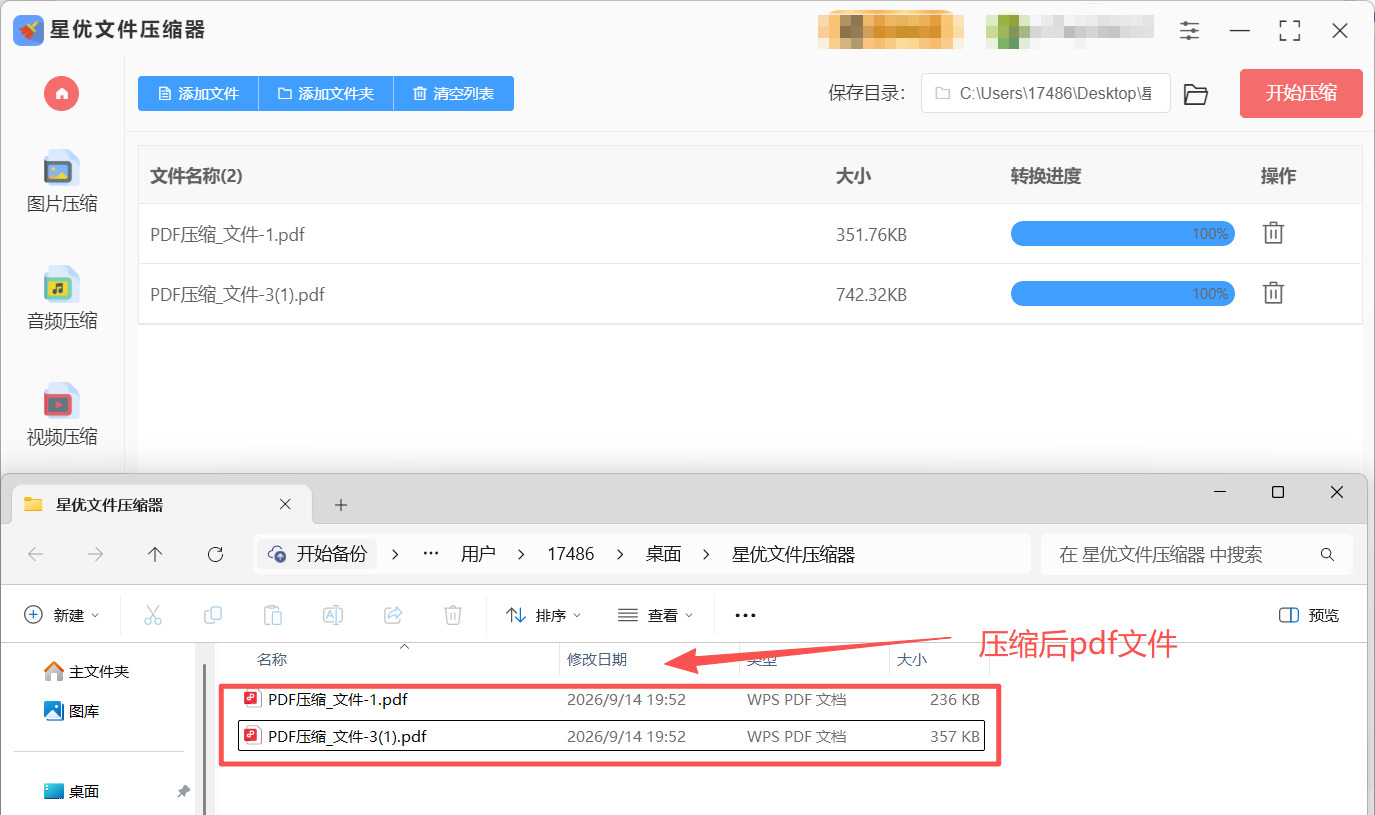Start compression with 开始压缩 button
Viewport: 1375px width, 815px height.
(1301, 94)
